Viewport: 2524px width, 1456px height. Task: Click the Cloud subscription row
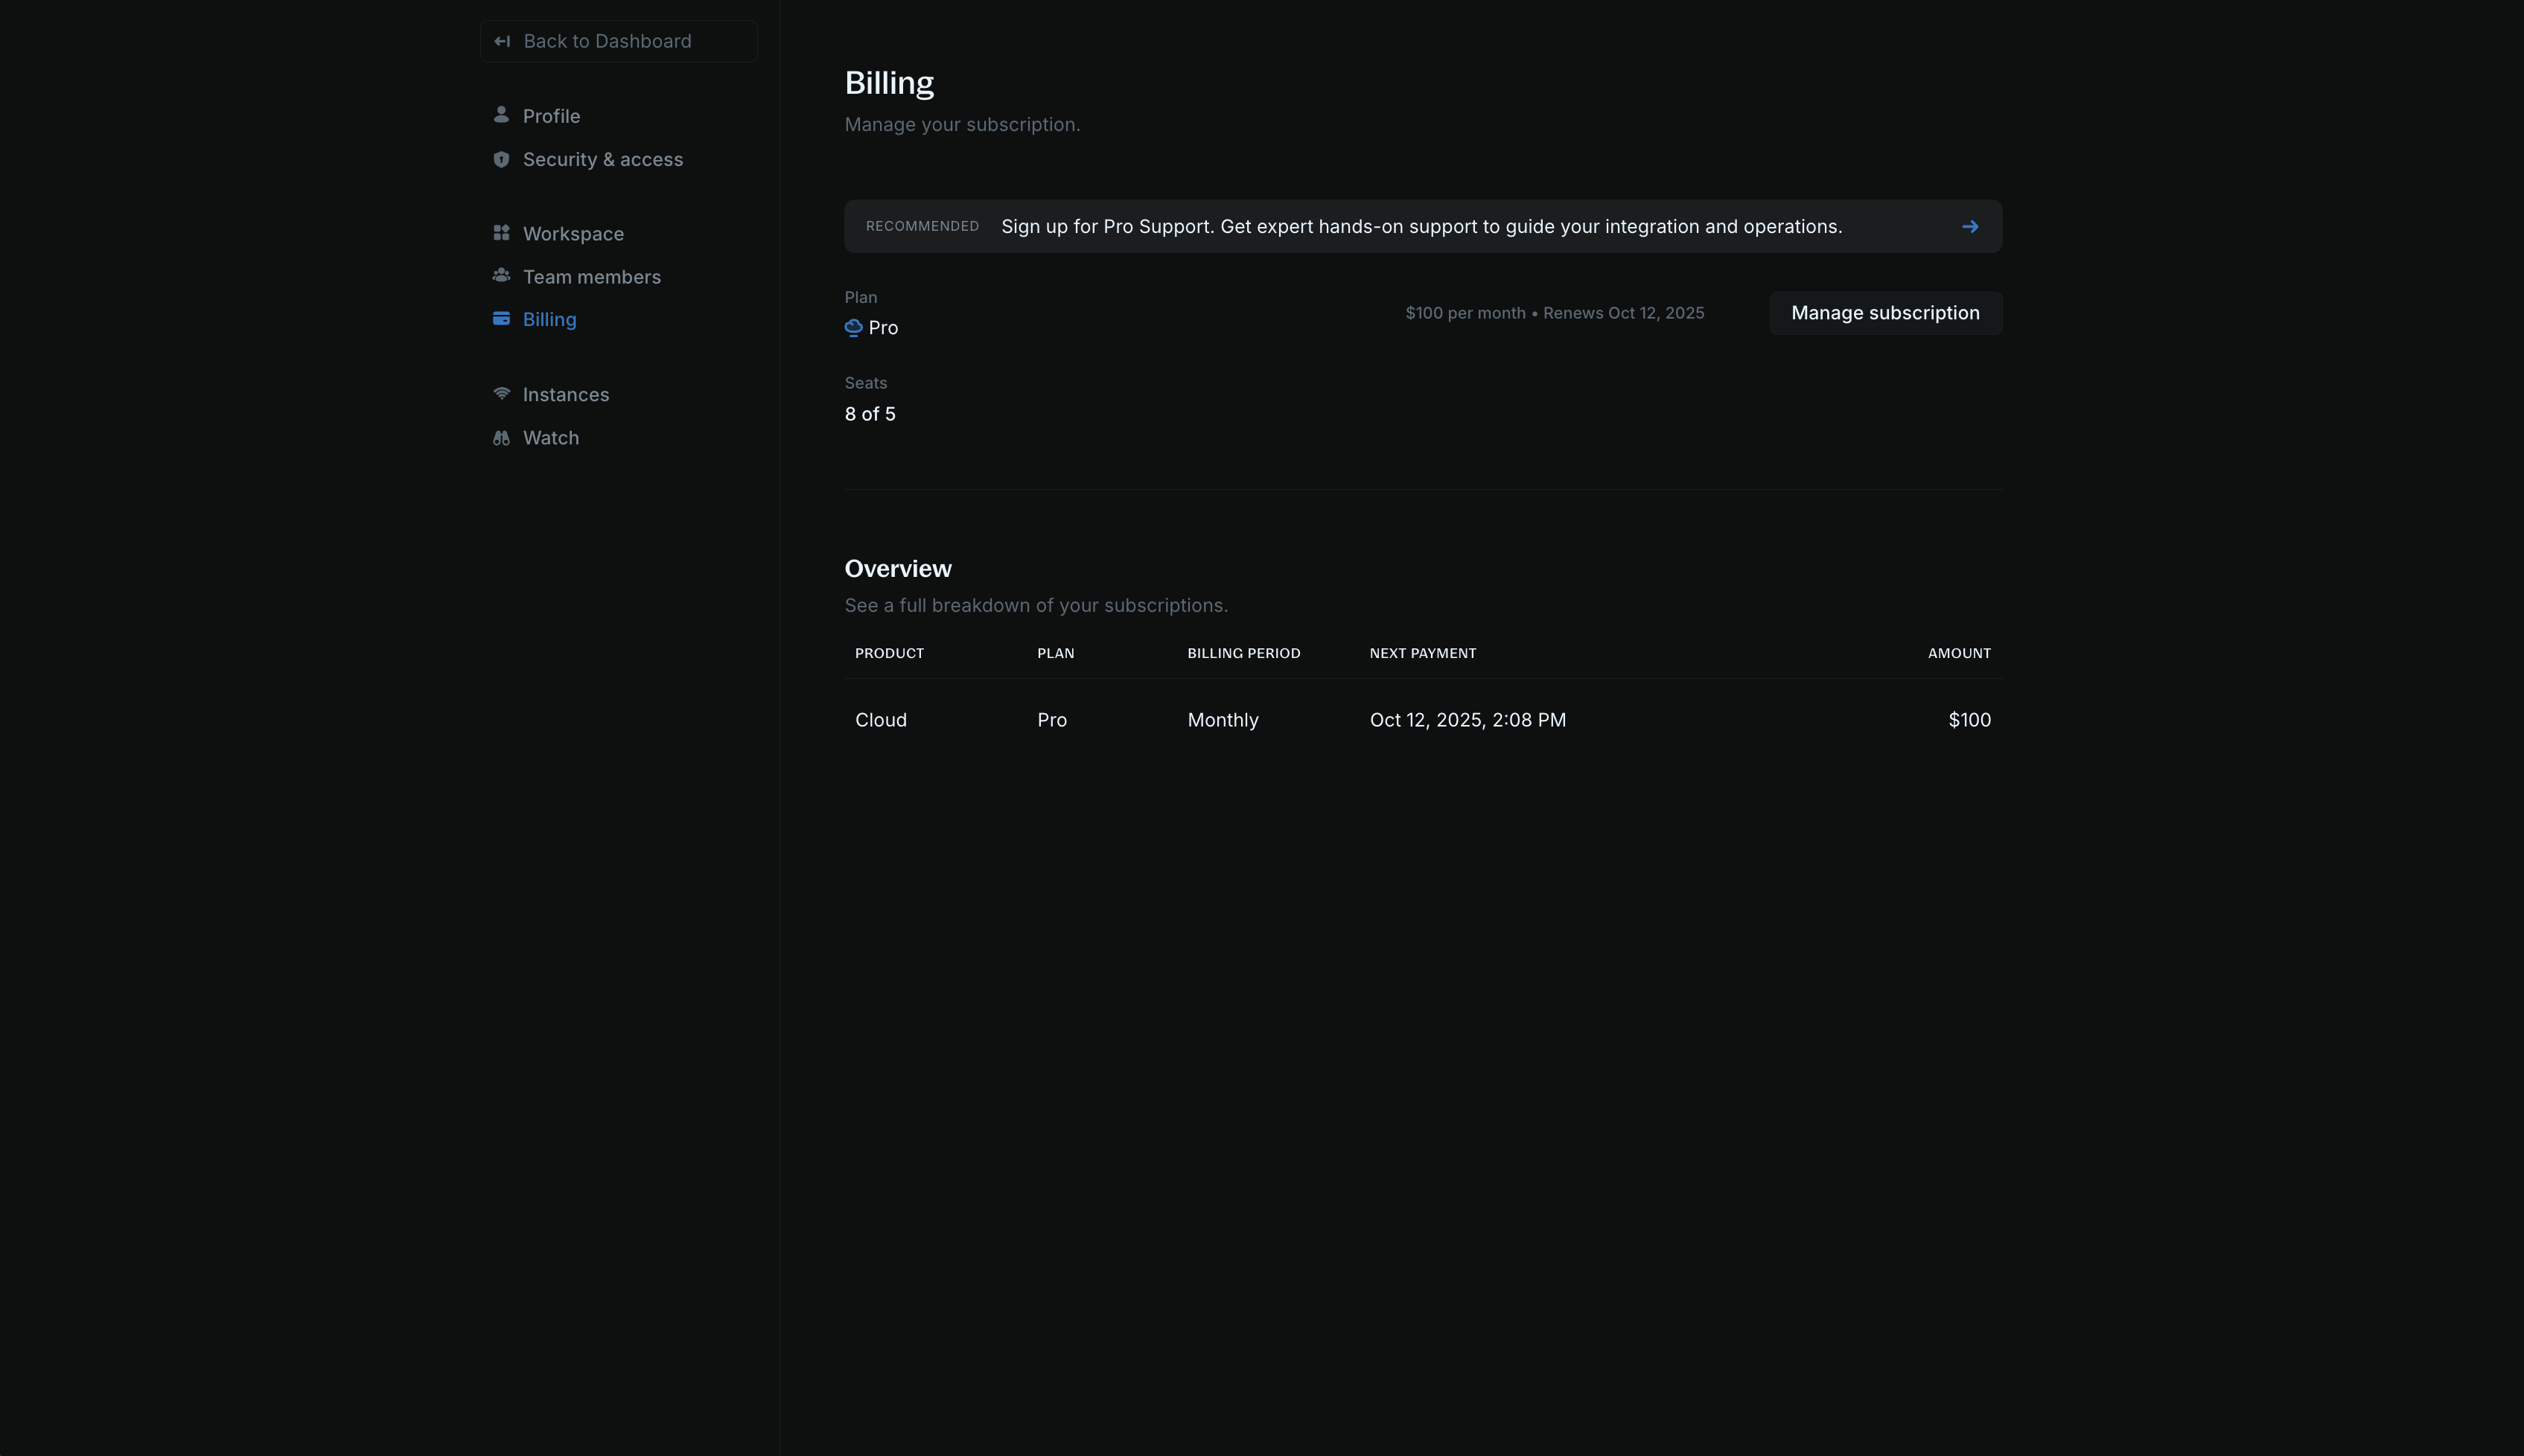pos(1422,720)
